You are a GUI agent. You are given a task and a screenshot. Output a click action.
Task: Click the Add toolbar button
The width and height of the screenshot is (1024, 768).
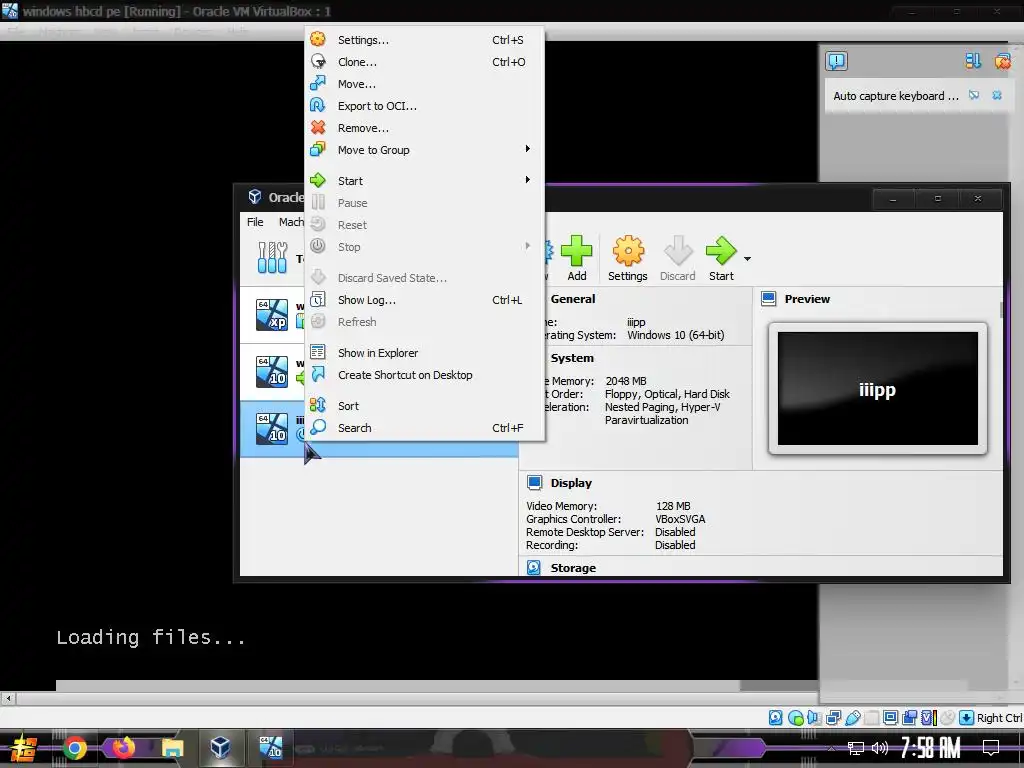(576, 258)
